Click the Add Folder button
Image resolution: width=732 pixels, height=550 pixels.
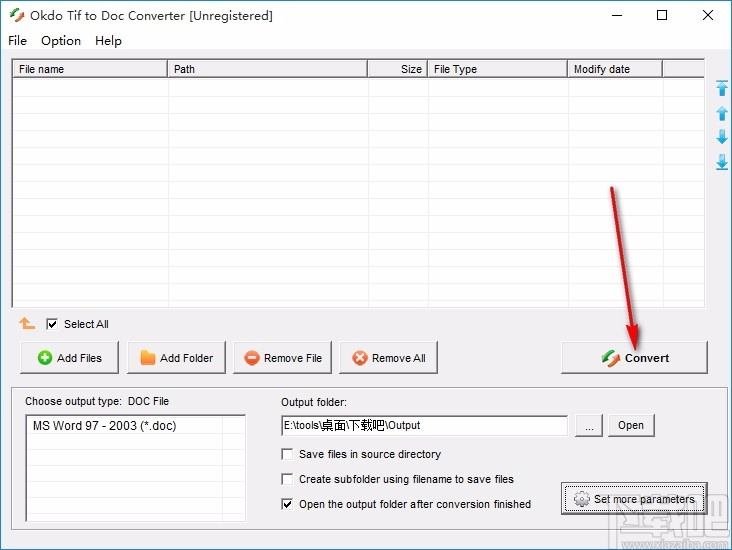[x=176, y=358]
